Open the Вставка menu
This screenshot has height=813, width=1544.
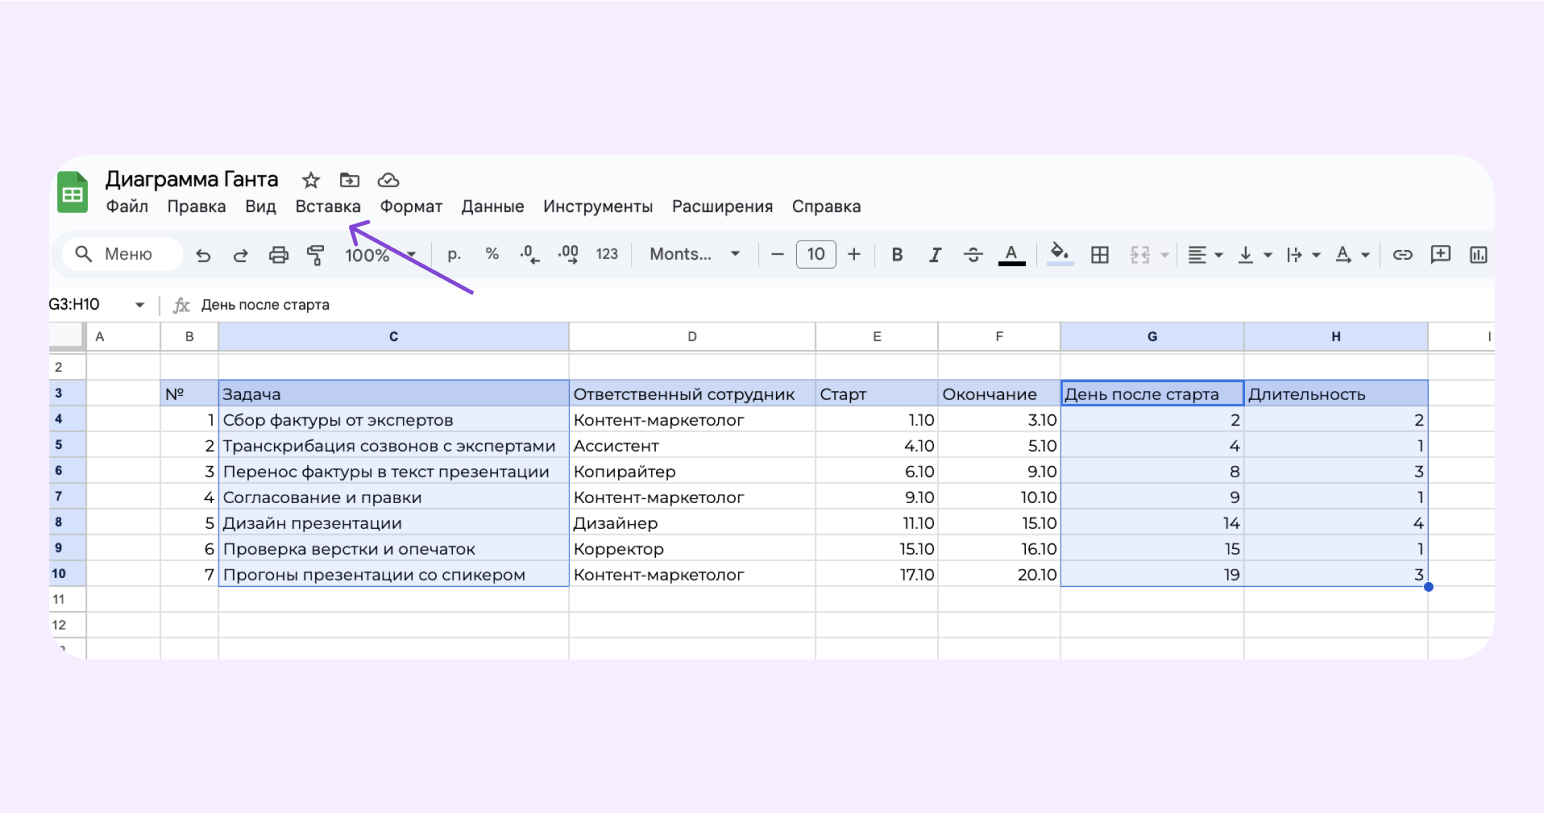(328, 206)
